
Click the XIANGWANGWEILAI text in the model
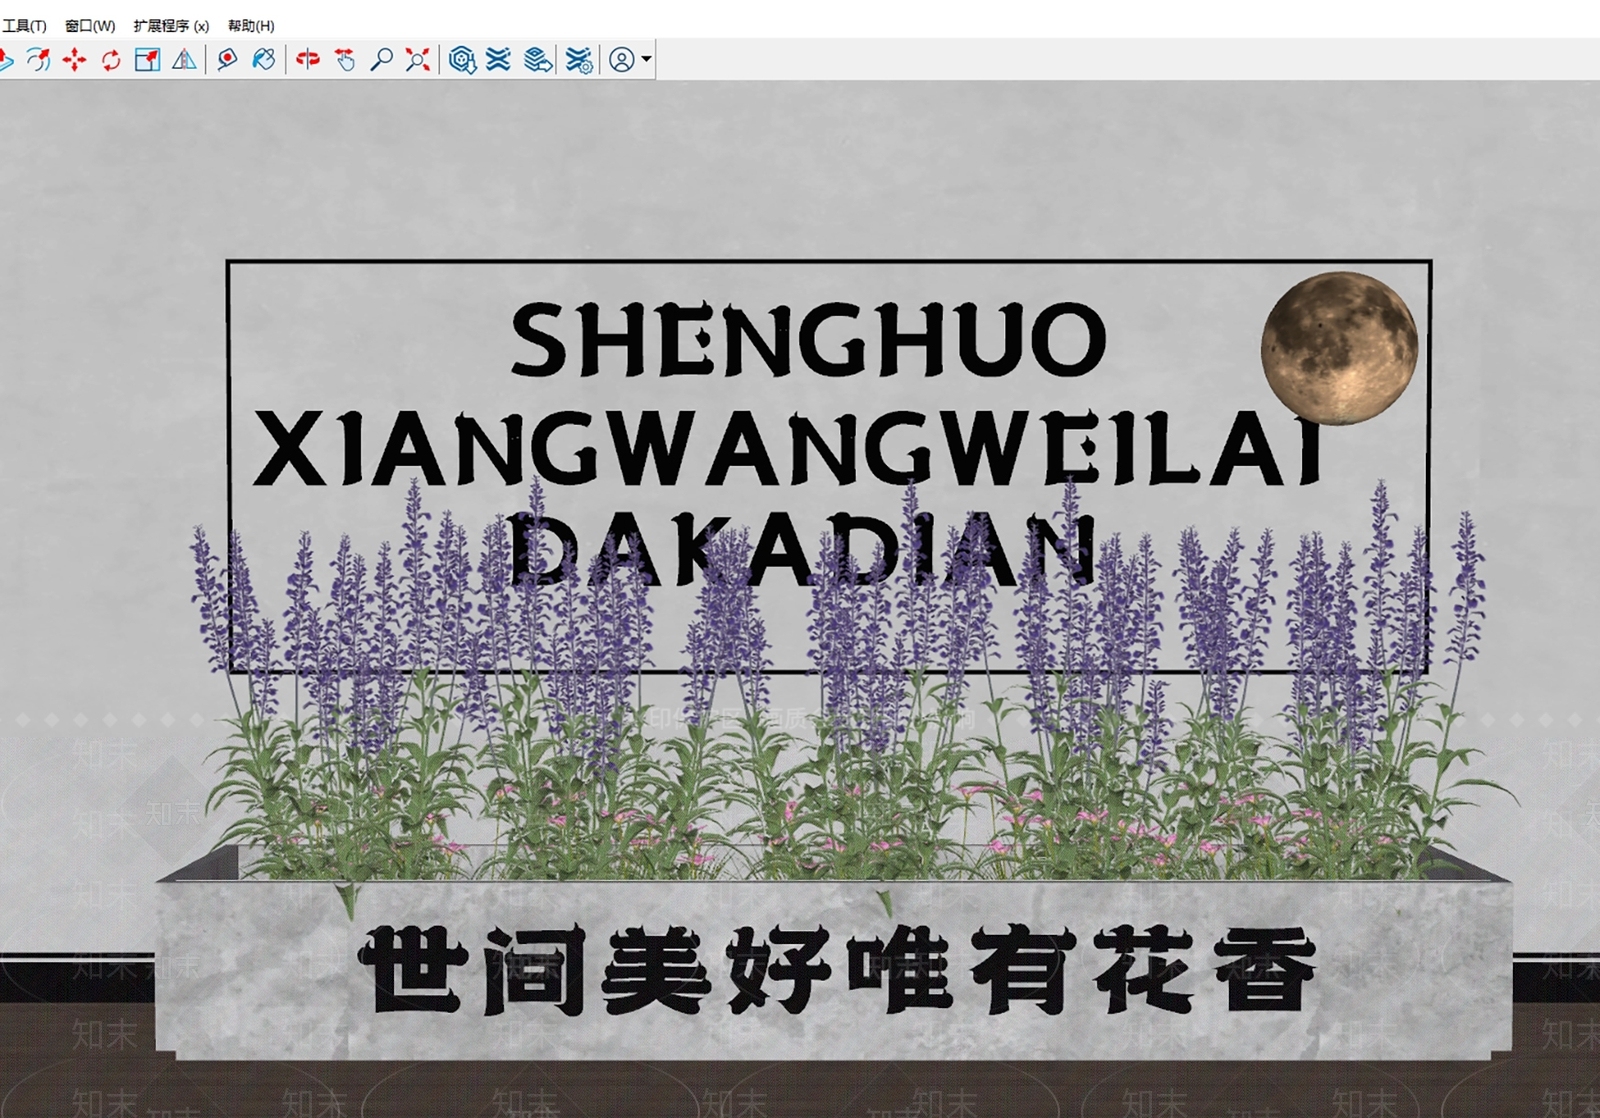pos(790,450)
